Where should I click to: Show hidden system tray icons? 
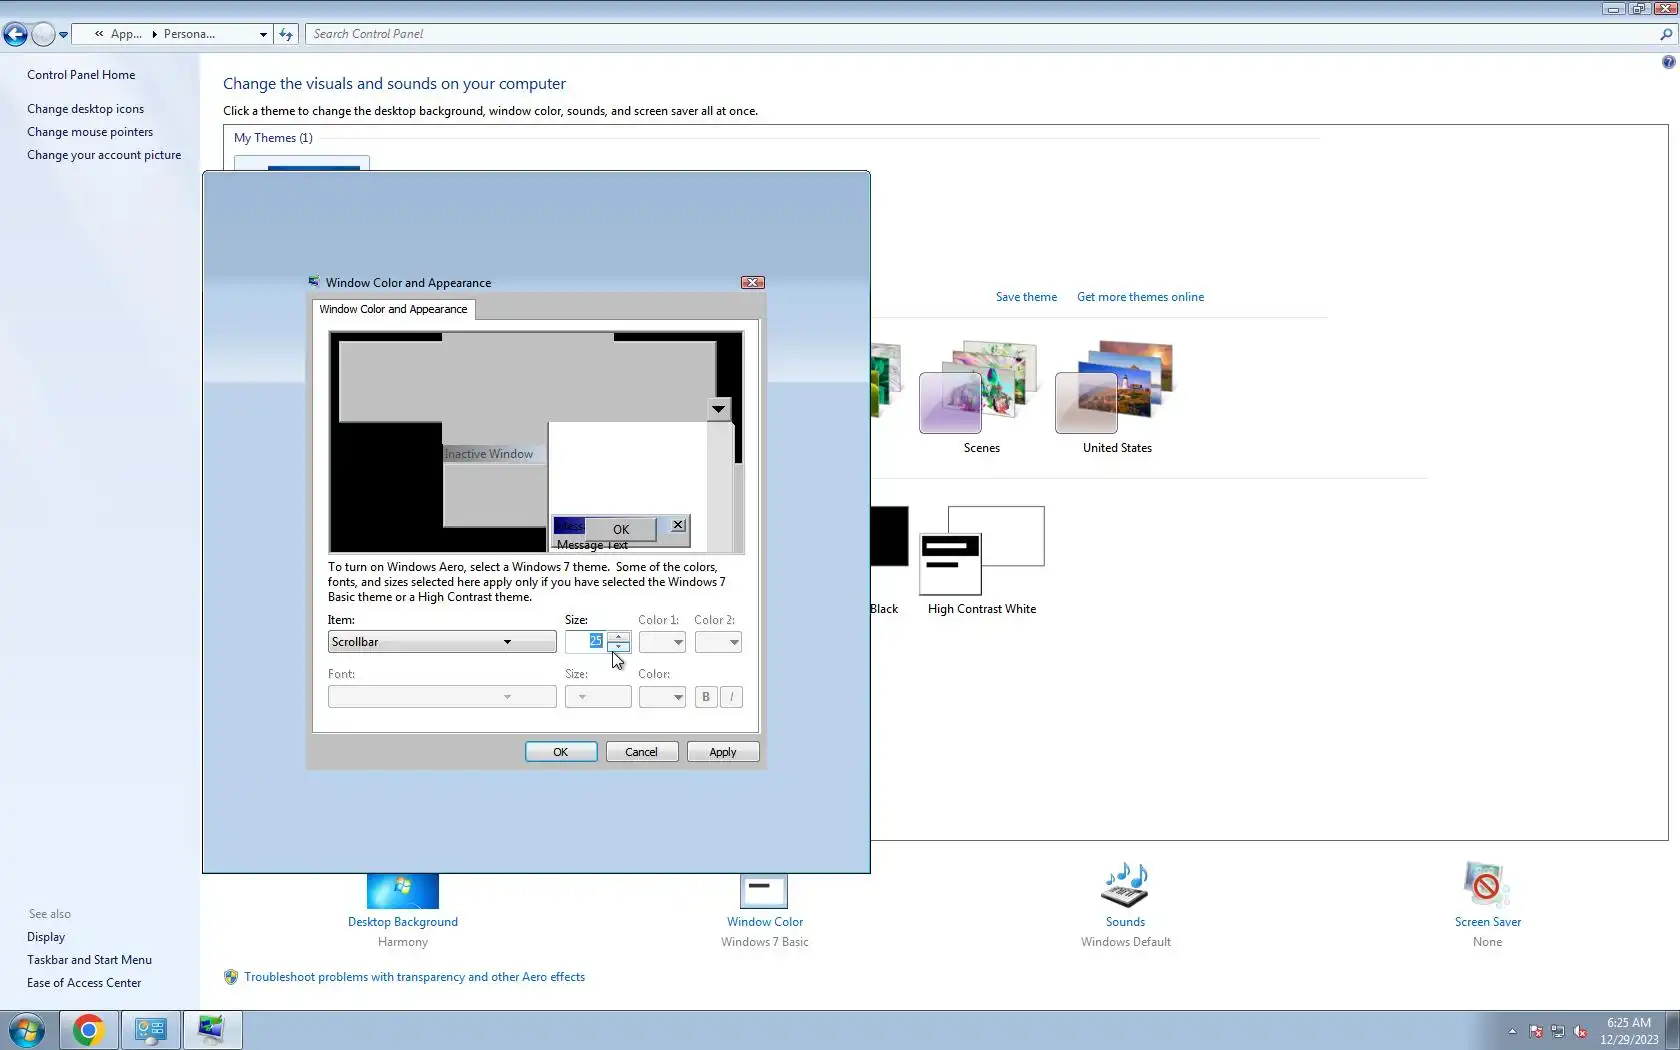(1512, 1031)
